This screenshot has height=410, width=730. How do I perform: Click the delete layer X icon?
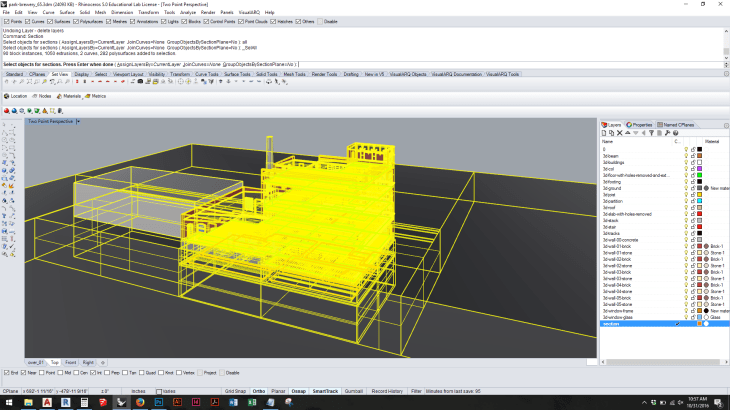618,133
